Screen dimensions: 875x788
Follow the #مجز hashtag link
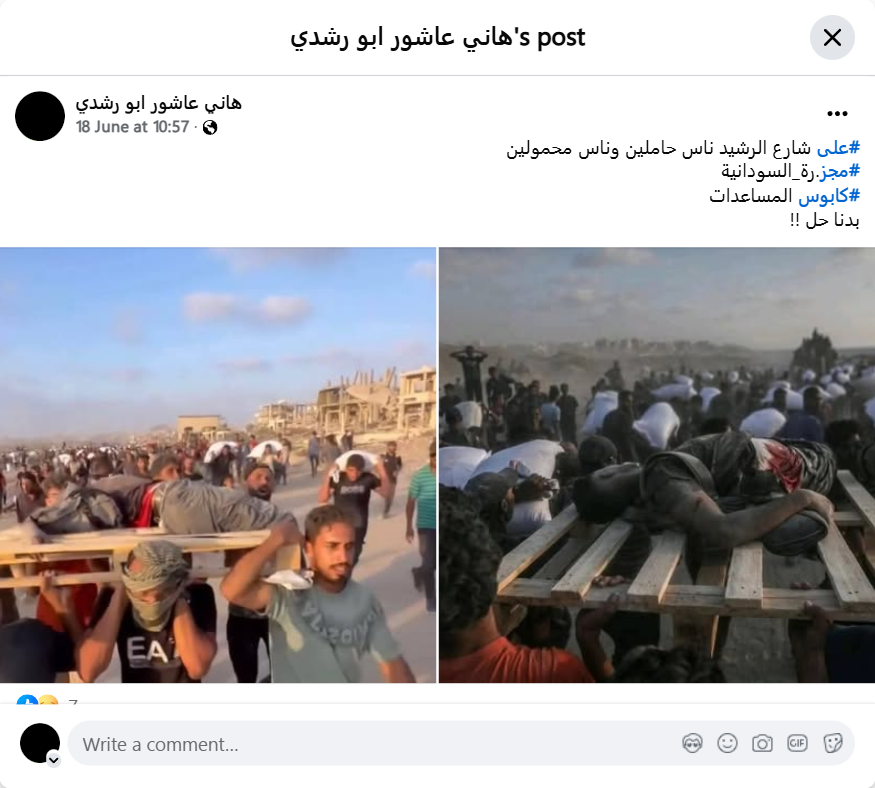[839, 171]
